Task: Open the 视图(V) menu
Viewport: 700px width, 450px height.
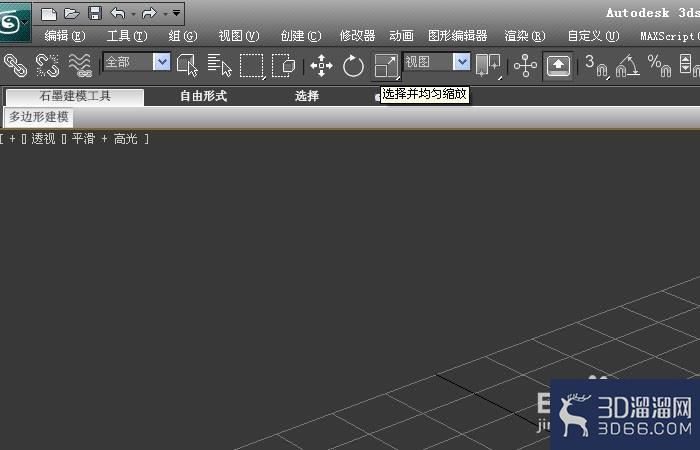Action: click(x=239, y=36)
